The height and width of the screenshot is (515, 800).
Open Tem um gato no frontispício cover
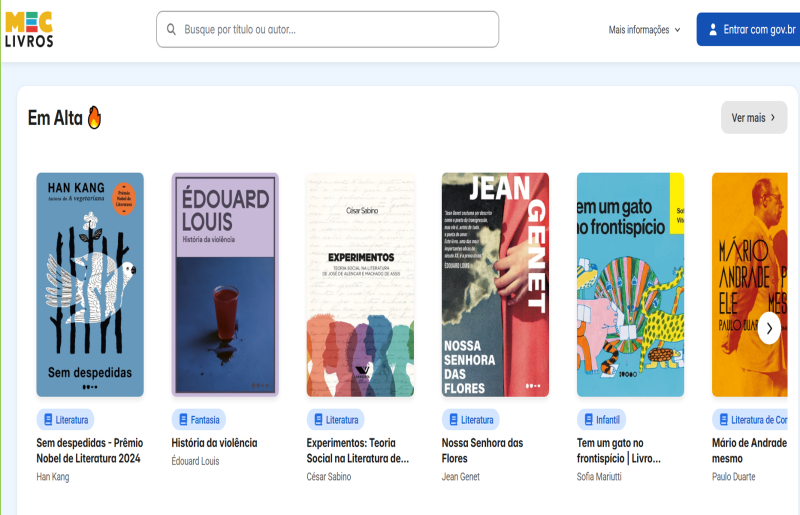coord(630,285)
